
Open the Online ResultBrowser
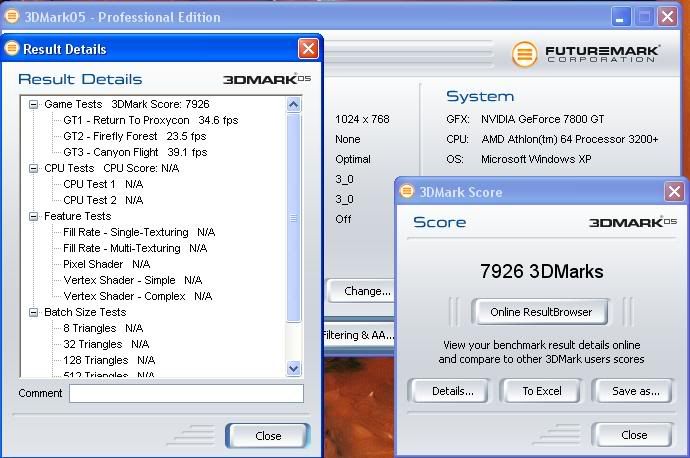coord(541,312)
